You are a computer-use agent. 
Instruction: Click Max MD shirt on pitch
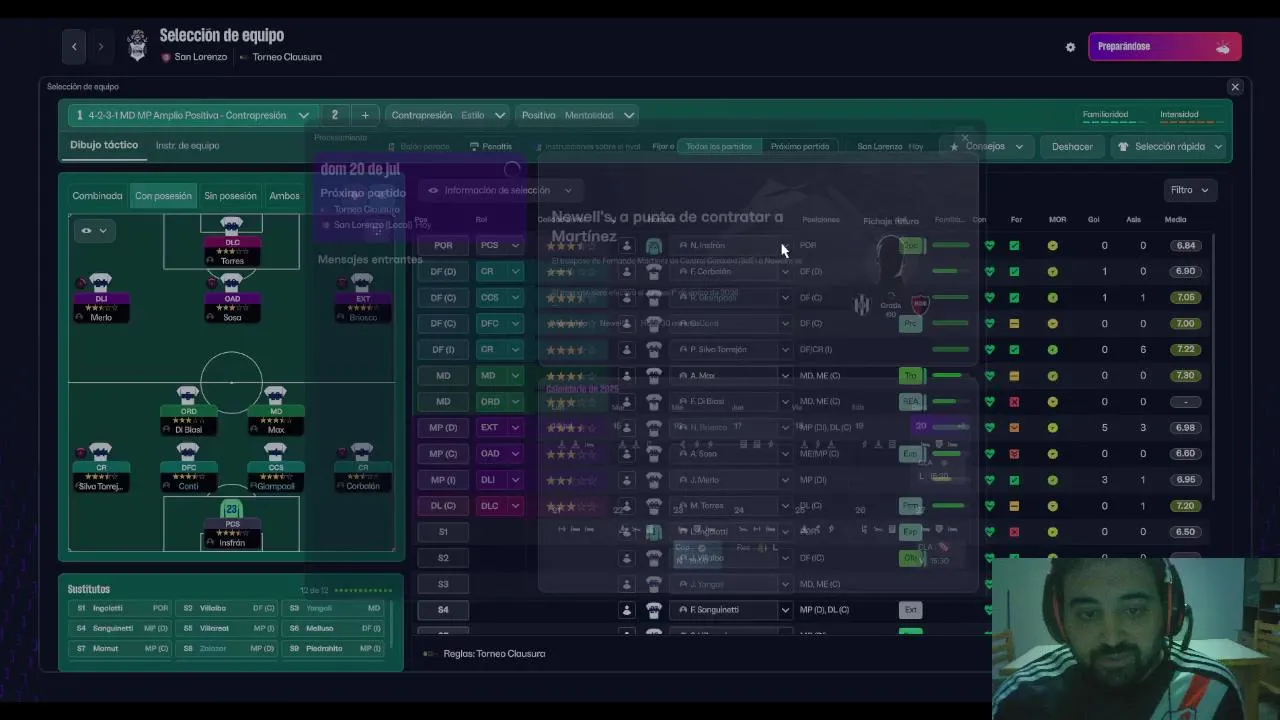tap(276, 395)
